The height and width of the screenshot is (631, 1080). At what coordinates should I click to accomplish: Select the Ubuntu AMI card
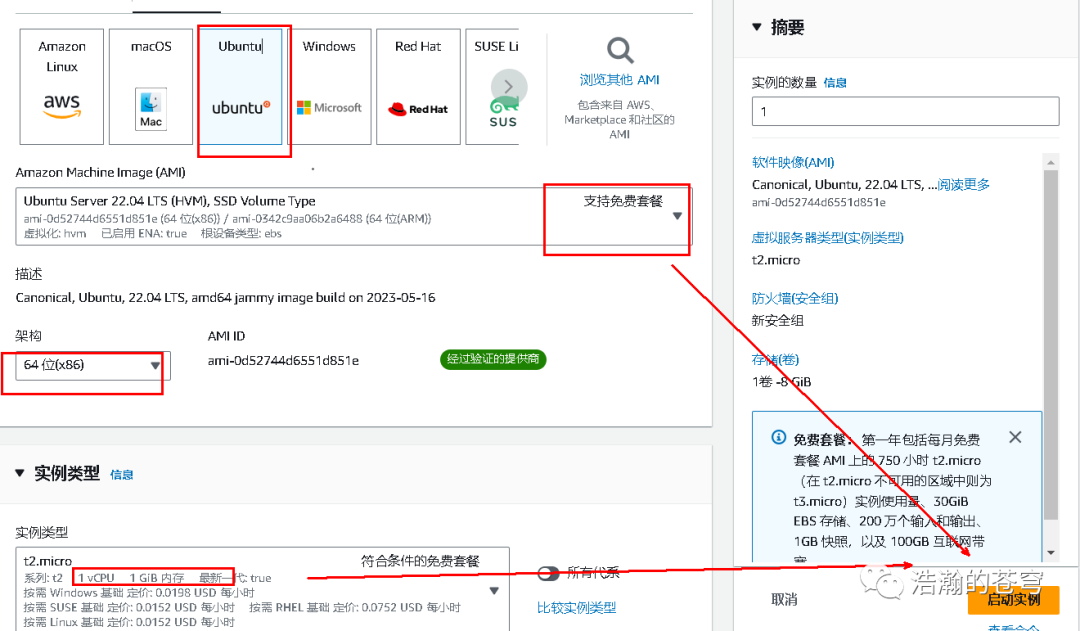click(240, 86)
